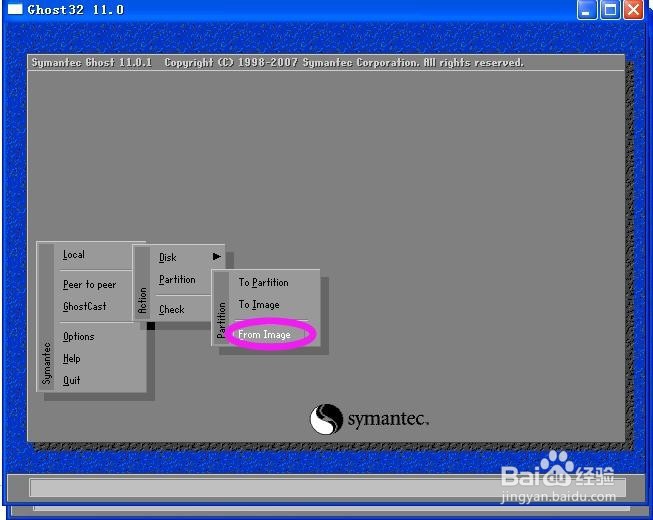Choose Check in the Action menu

pos(172,310)
